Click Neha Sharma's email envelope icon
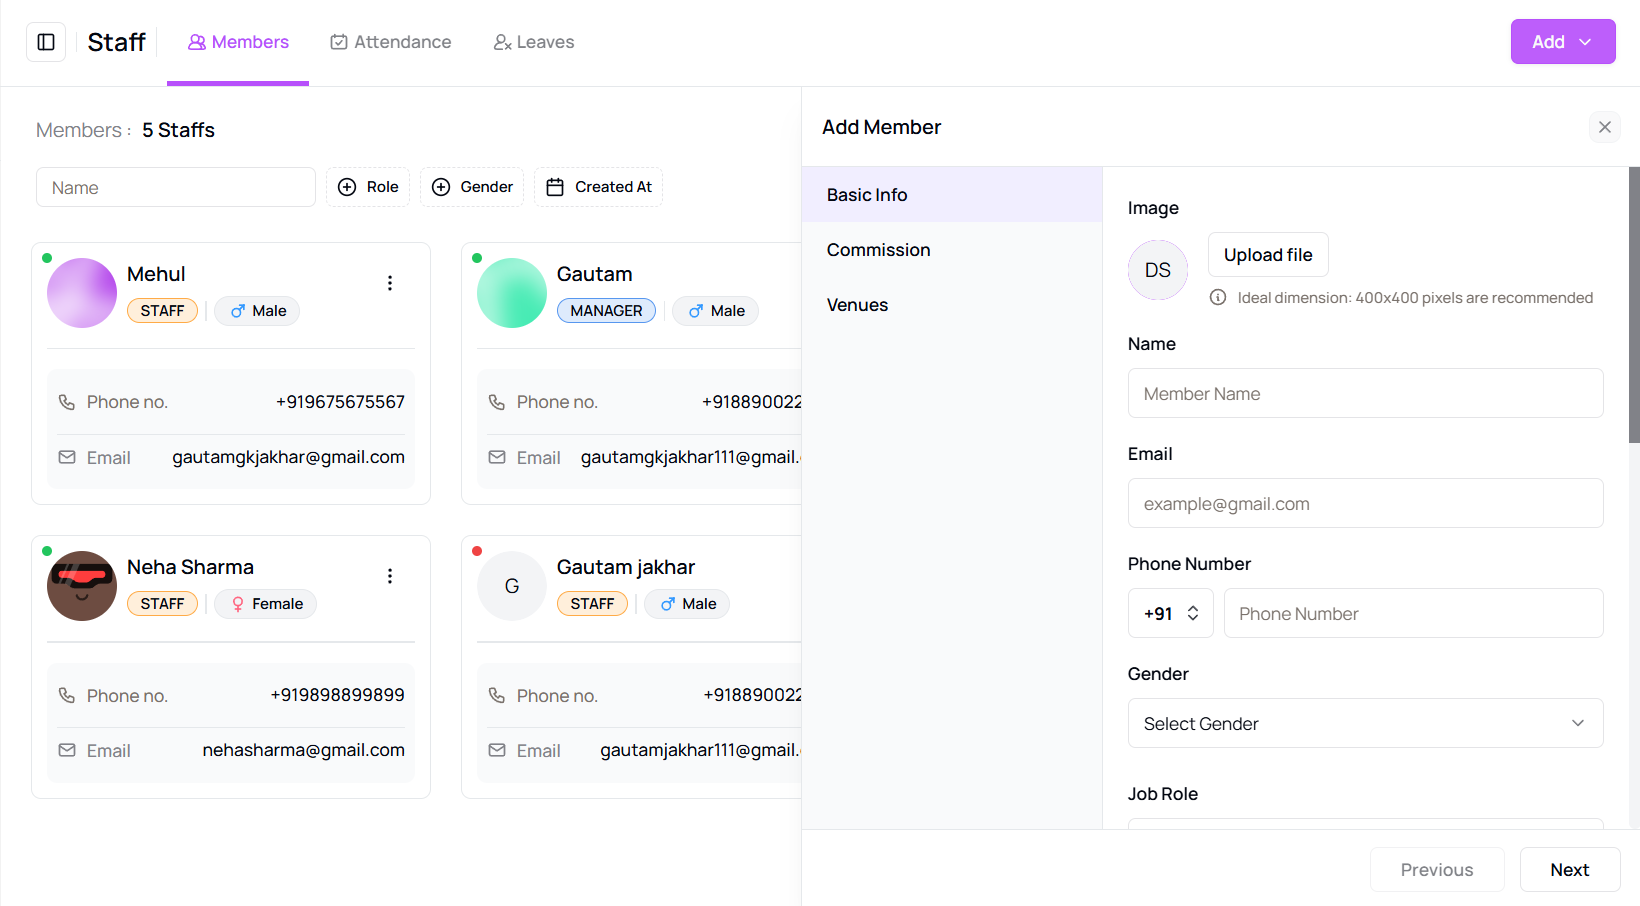 (x=67, y=750)
